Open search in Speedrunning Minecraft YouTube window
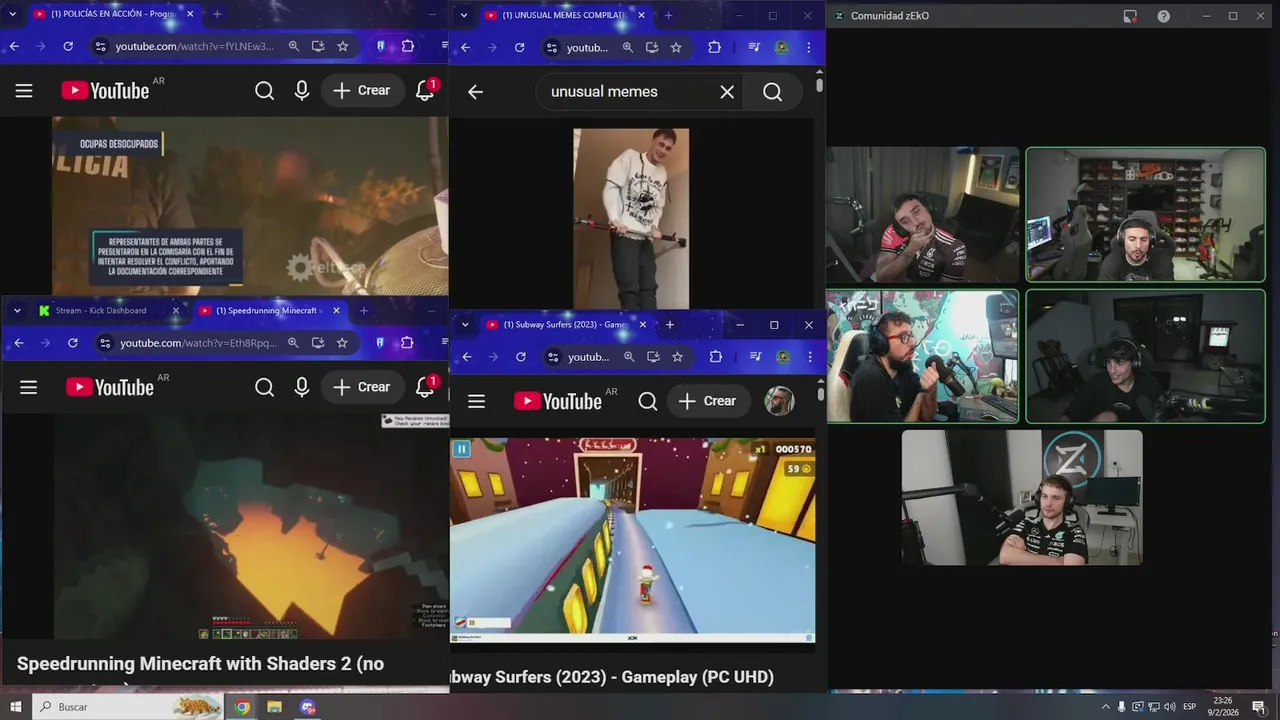Viewport: 1280px width, 720px height. pyautogui.click(x=264, y=387)
